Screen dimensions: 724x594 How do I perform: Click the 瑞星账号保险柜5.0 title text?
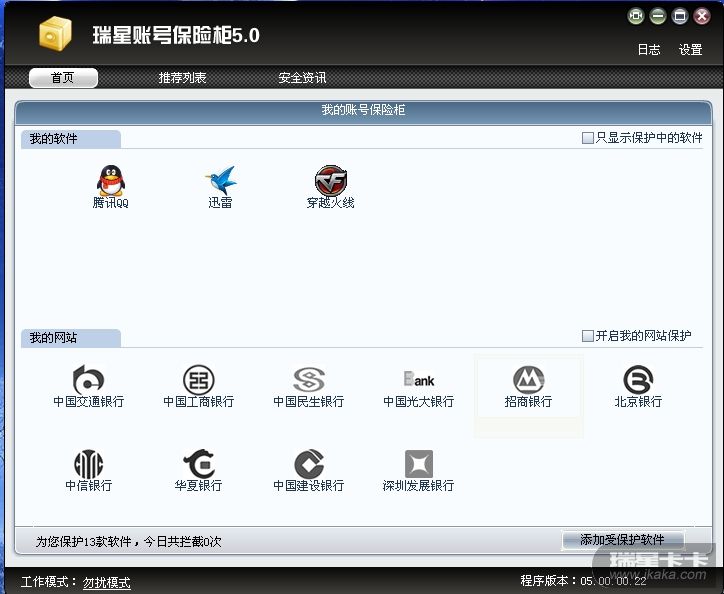[x=176, y=35]
